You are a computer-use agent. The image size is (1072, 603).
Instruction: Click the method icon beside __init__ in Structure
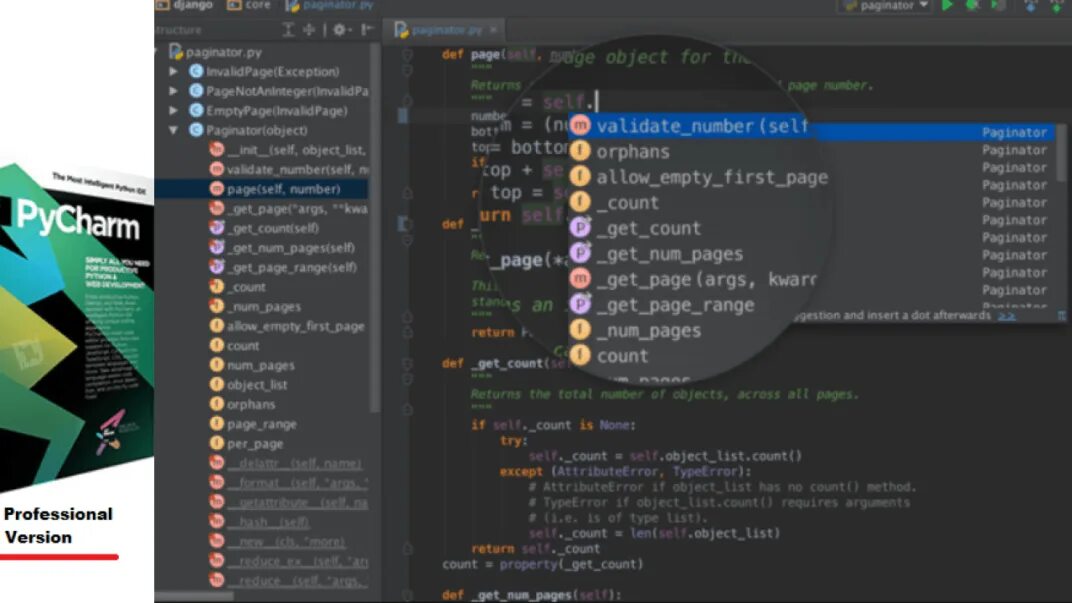217,150
